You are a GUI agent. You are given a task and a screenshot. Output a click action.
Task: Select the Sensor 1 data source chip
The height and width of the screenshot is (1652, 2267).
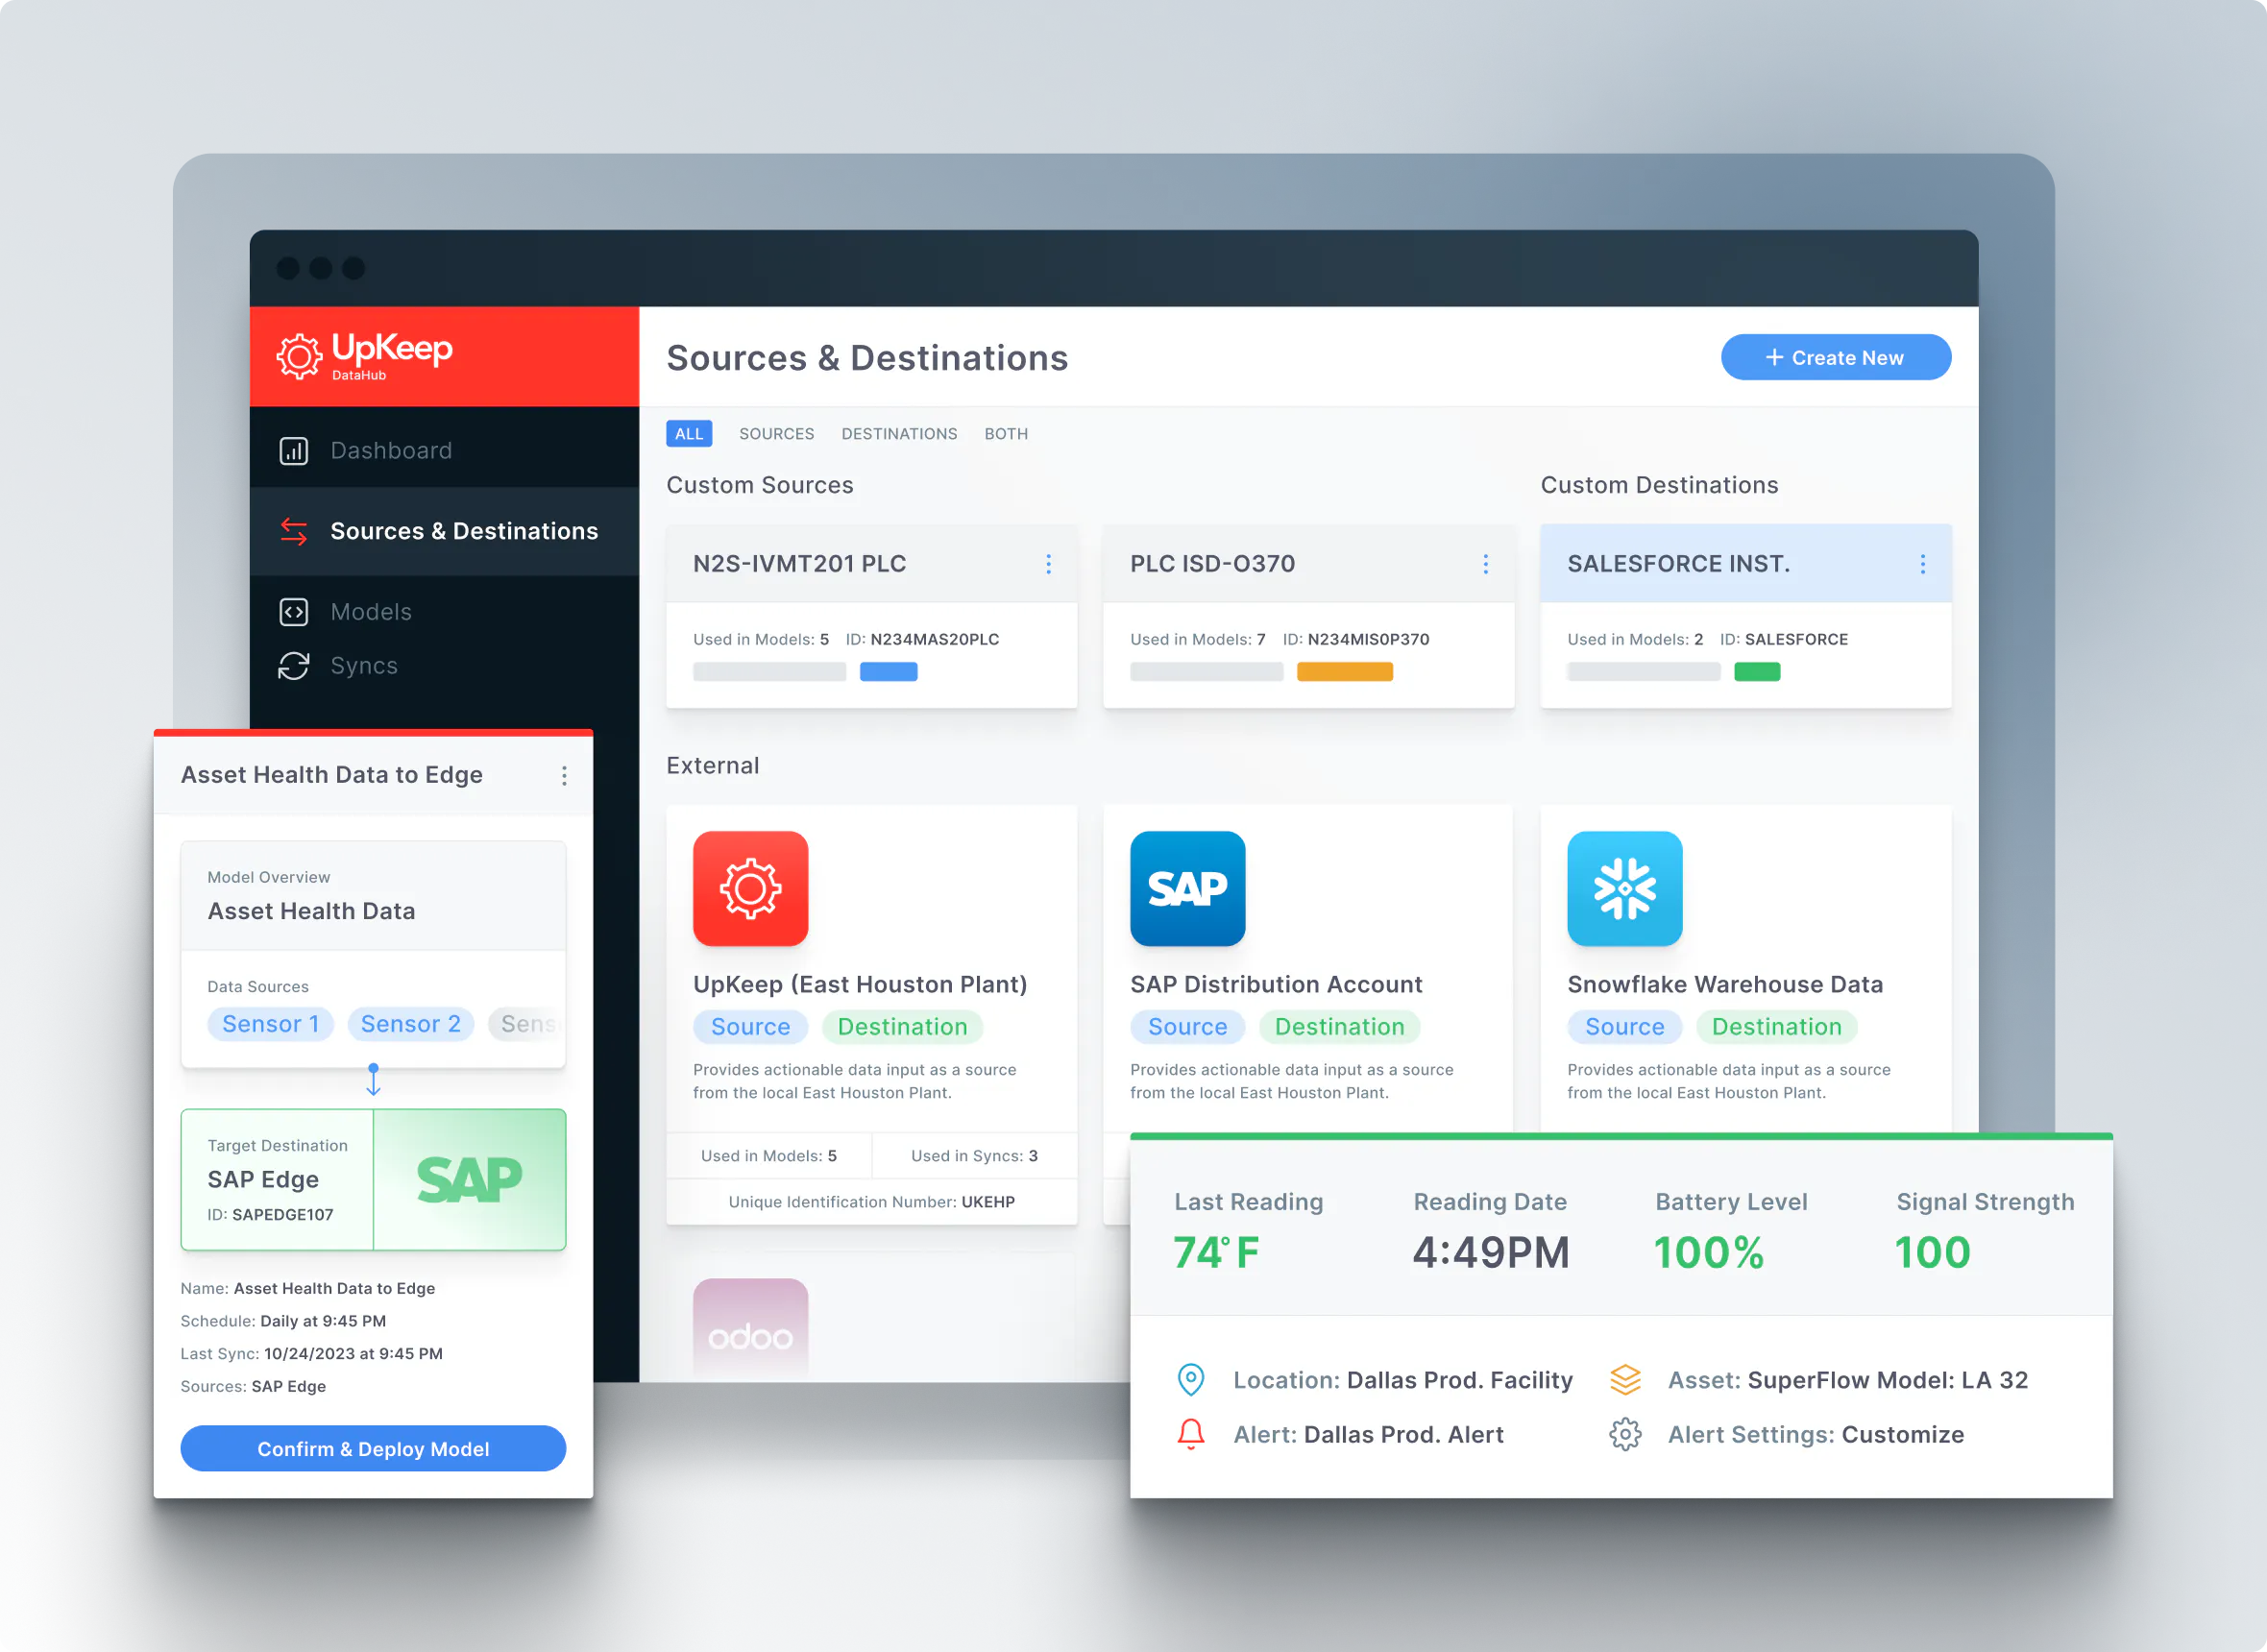point(270,1023)
